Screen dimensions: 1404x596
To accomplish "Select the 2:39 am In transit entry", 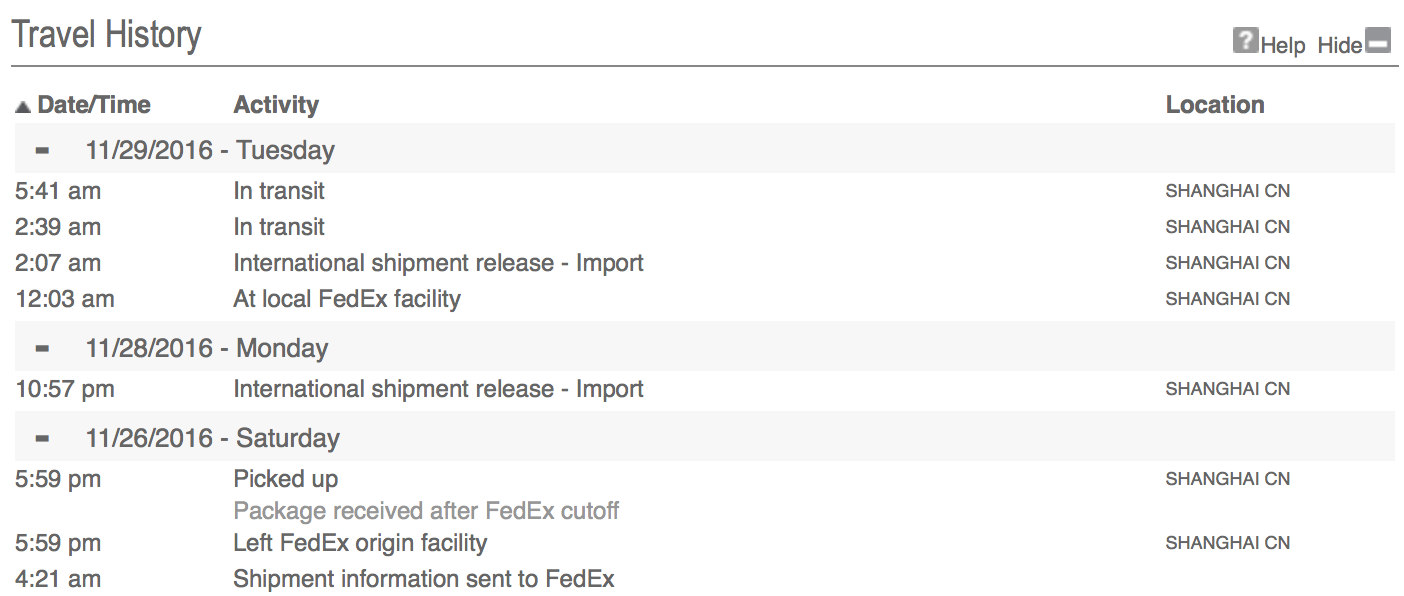I will (x=703, y=227).
